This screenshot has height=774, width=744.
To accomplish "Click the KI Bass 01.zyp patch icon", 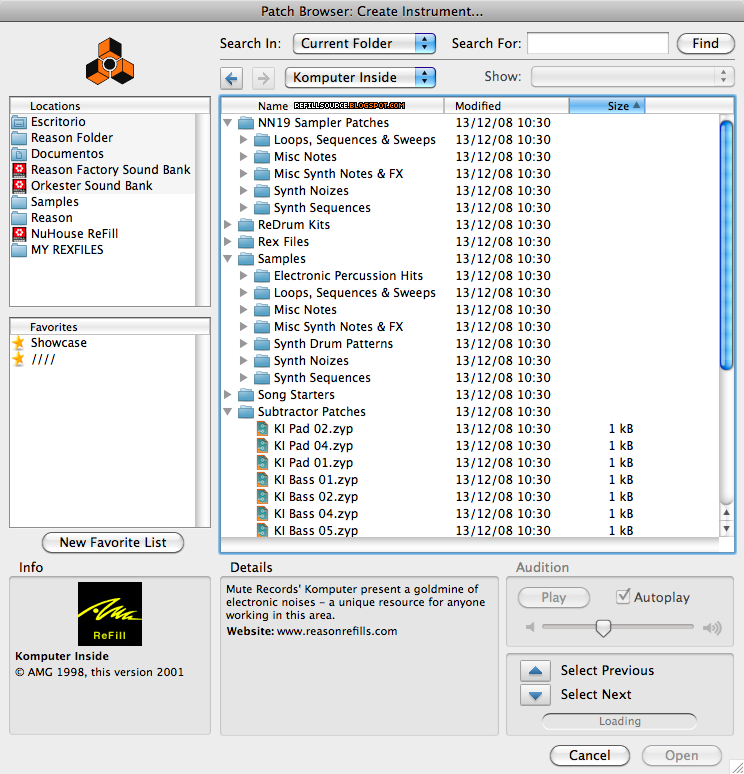I will [263, 479].
